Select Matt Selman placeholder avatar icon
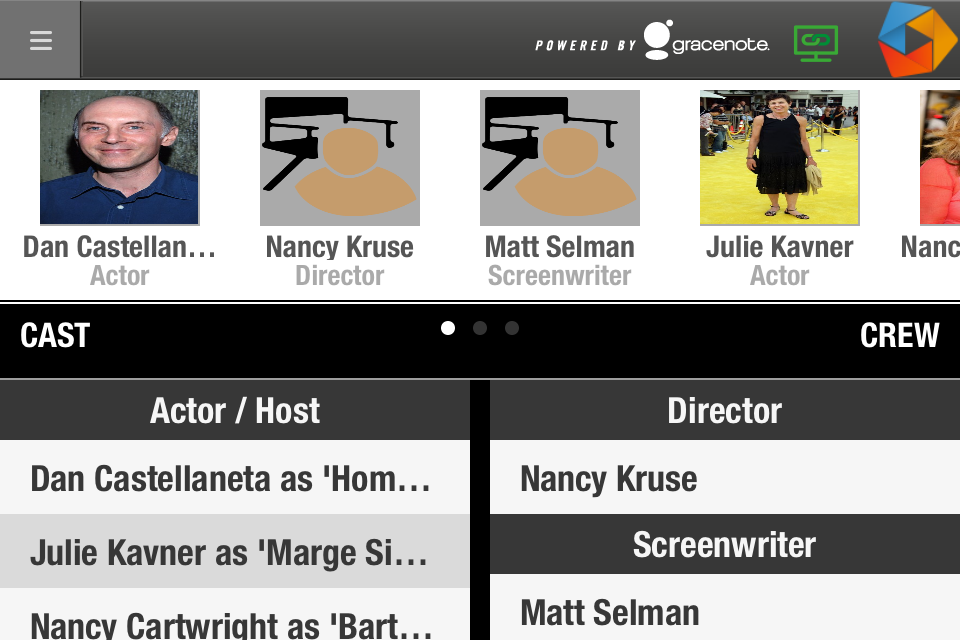Screen dimensions: 960x640 click(560, 158)
